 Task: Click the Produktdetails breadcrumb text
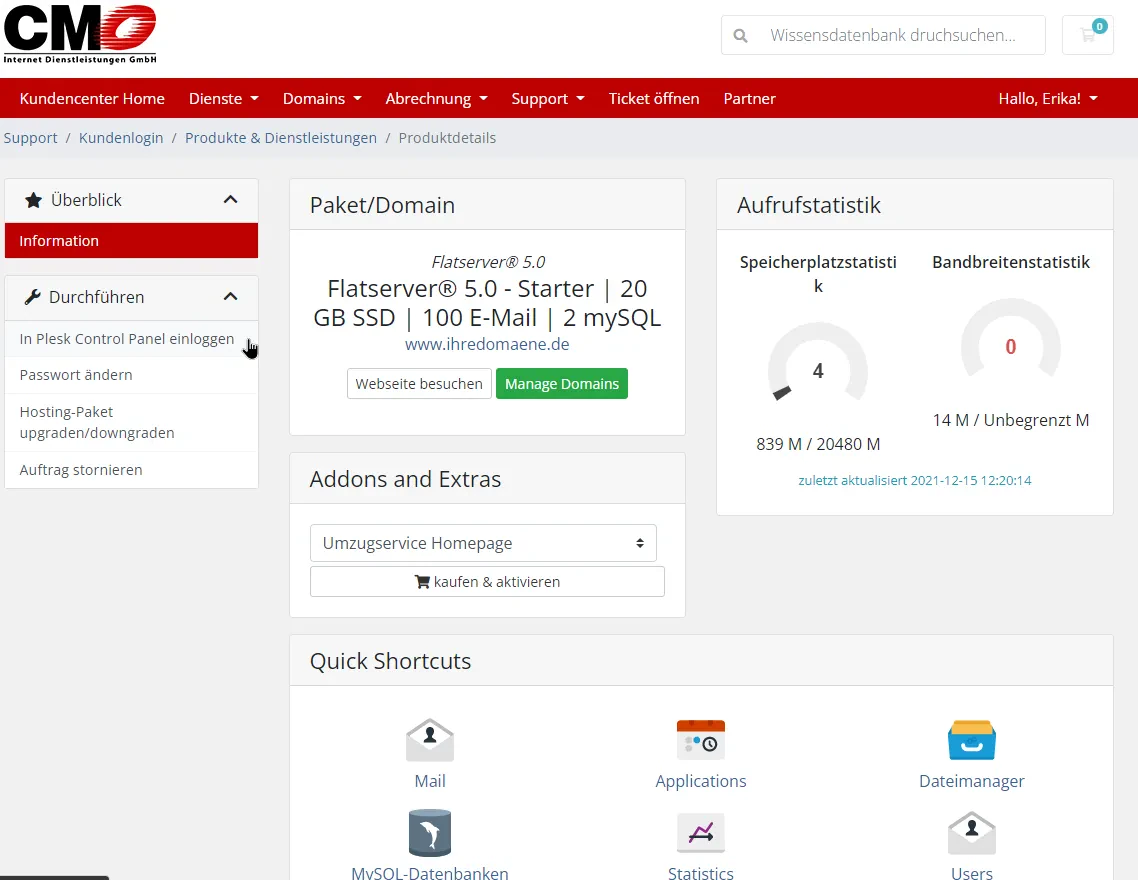[447, 138]
